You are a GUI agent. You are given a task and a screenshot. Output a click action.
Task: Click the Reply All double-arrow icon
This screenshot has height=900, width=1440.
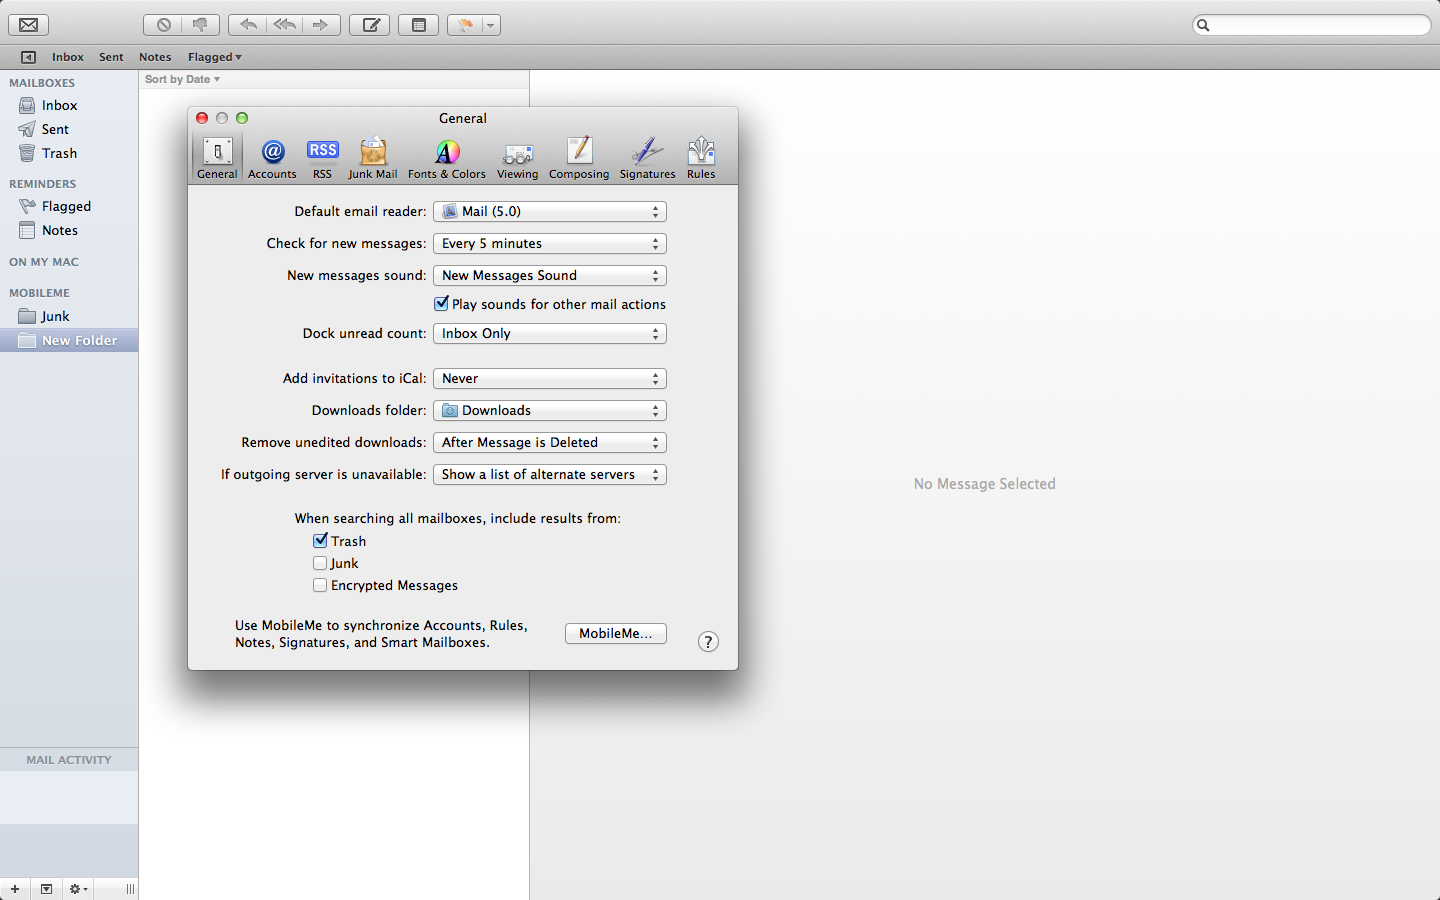(x=285, y=25)
